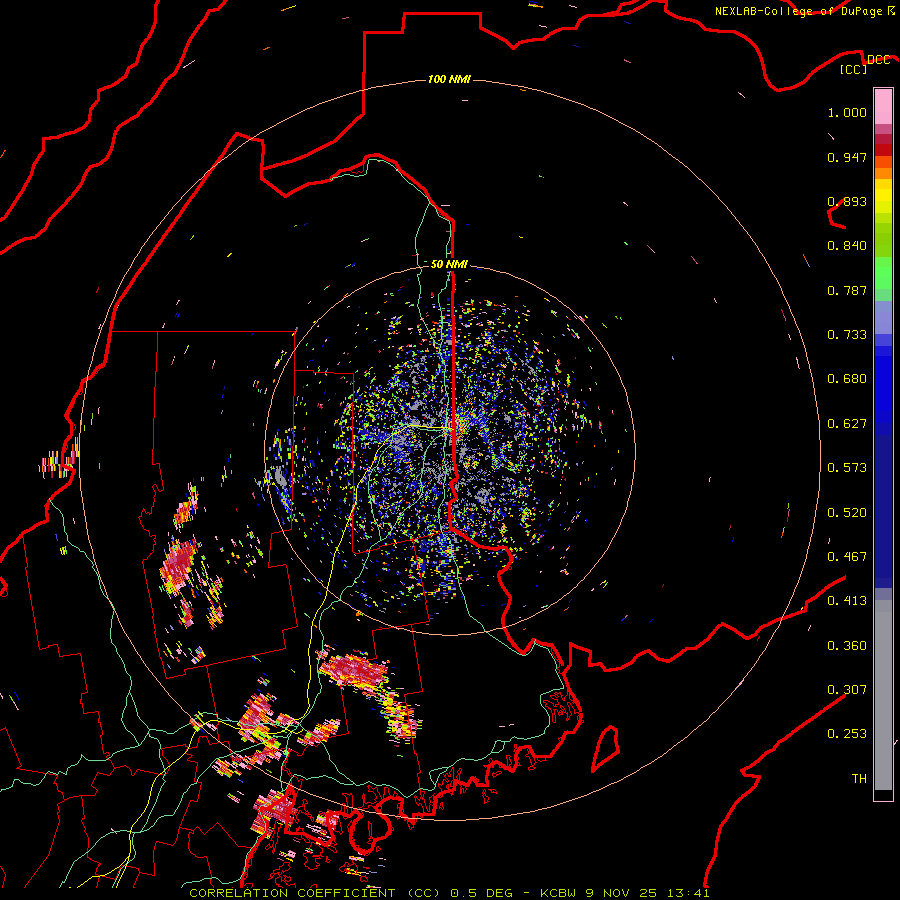This screenshot has height=900, width=900.
Task: Click the 0.307 scale value
Action: pos(847,690)
